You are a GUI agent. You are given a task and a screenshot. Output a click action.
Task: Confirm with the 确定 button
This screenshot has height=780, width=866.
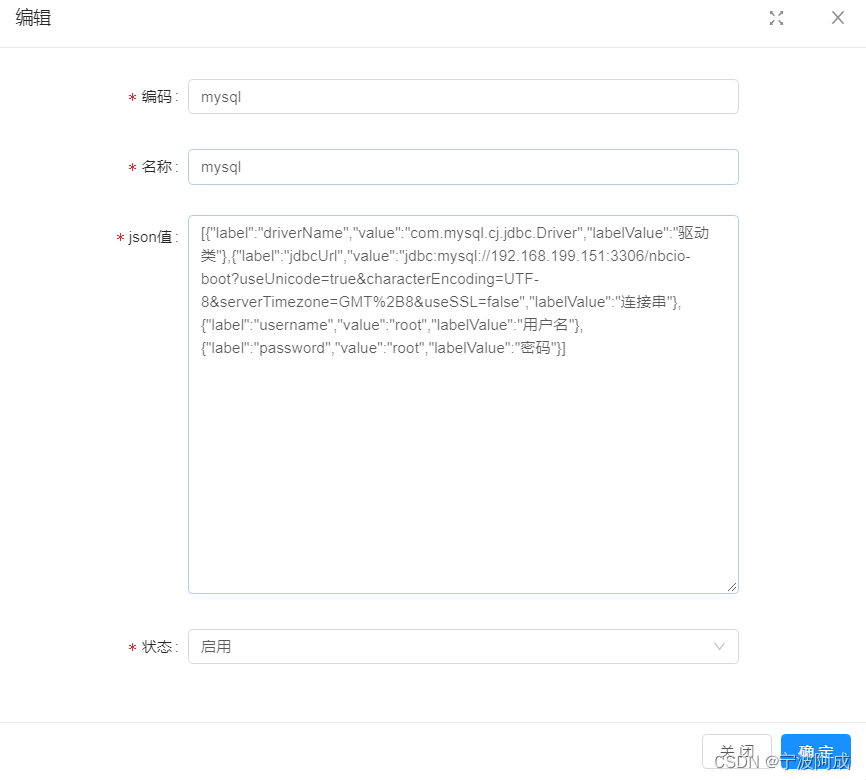pos(816,751)
